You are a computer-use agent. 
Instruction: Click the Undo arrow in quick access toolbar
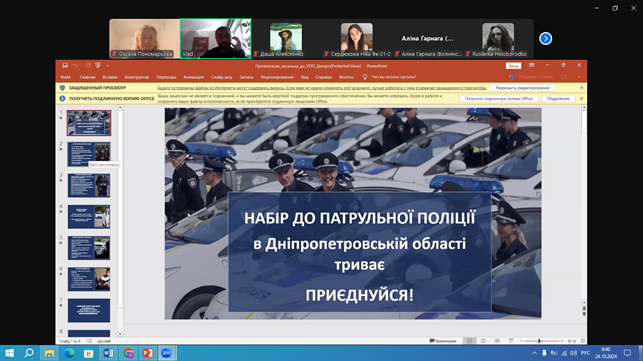point(75,66)
